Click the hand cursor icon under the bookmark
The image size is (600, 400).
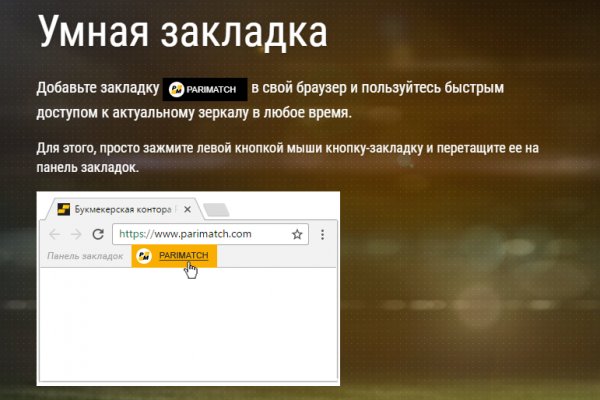point(191,271)
